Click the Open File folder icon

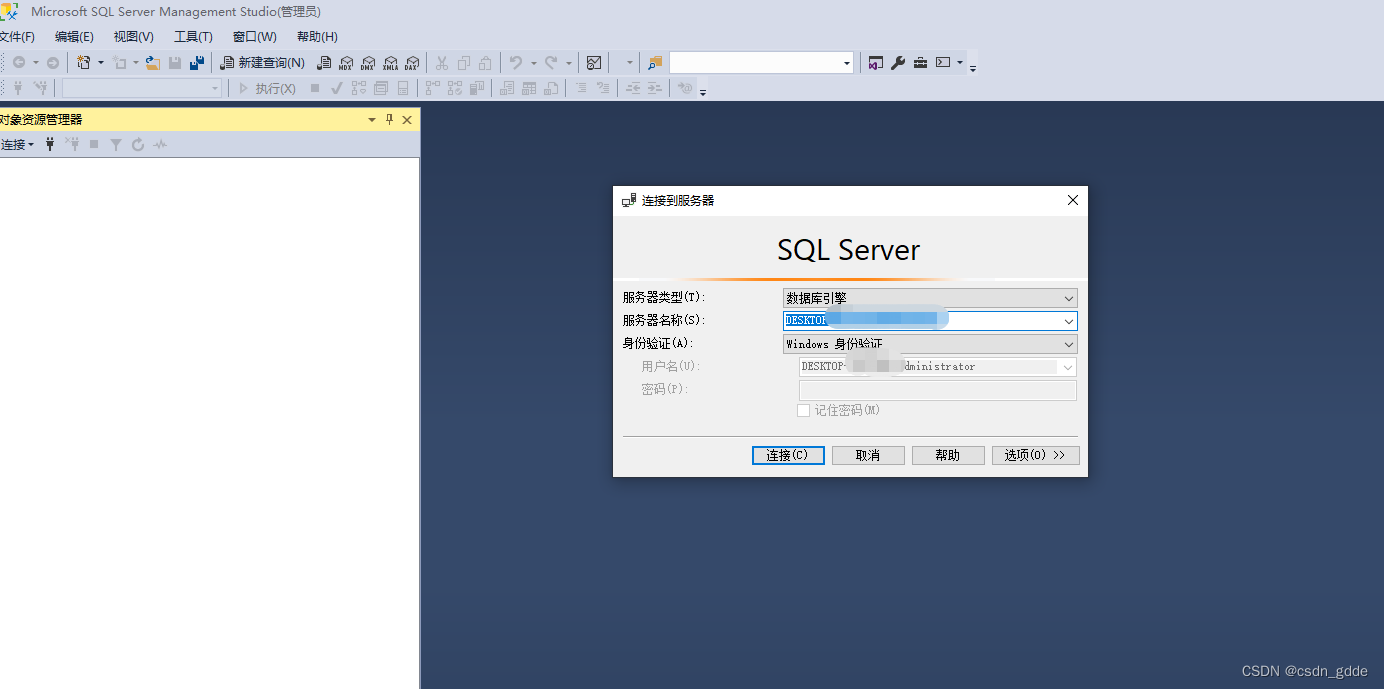[153, 62]
